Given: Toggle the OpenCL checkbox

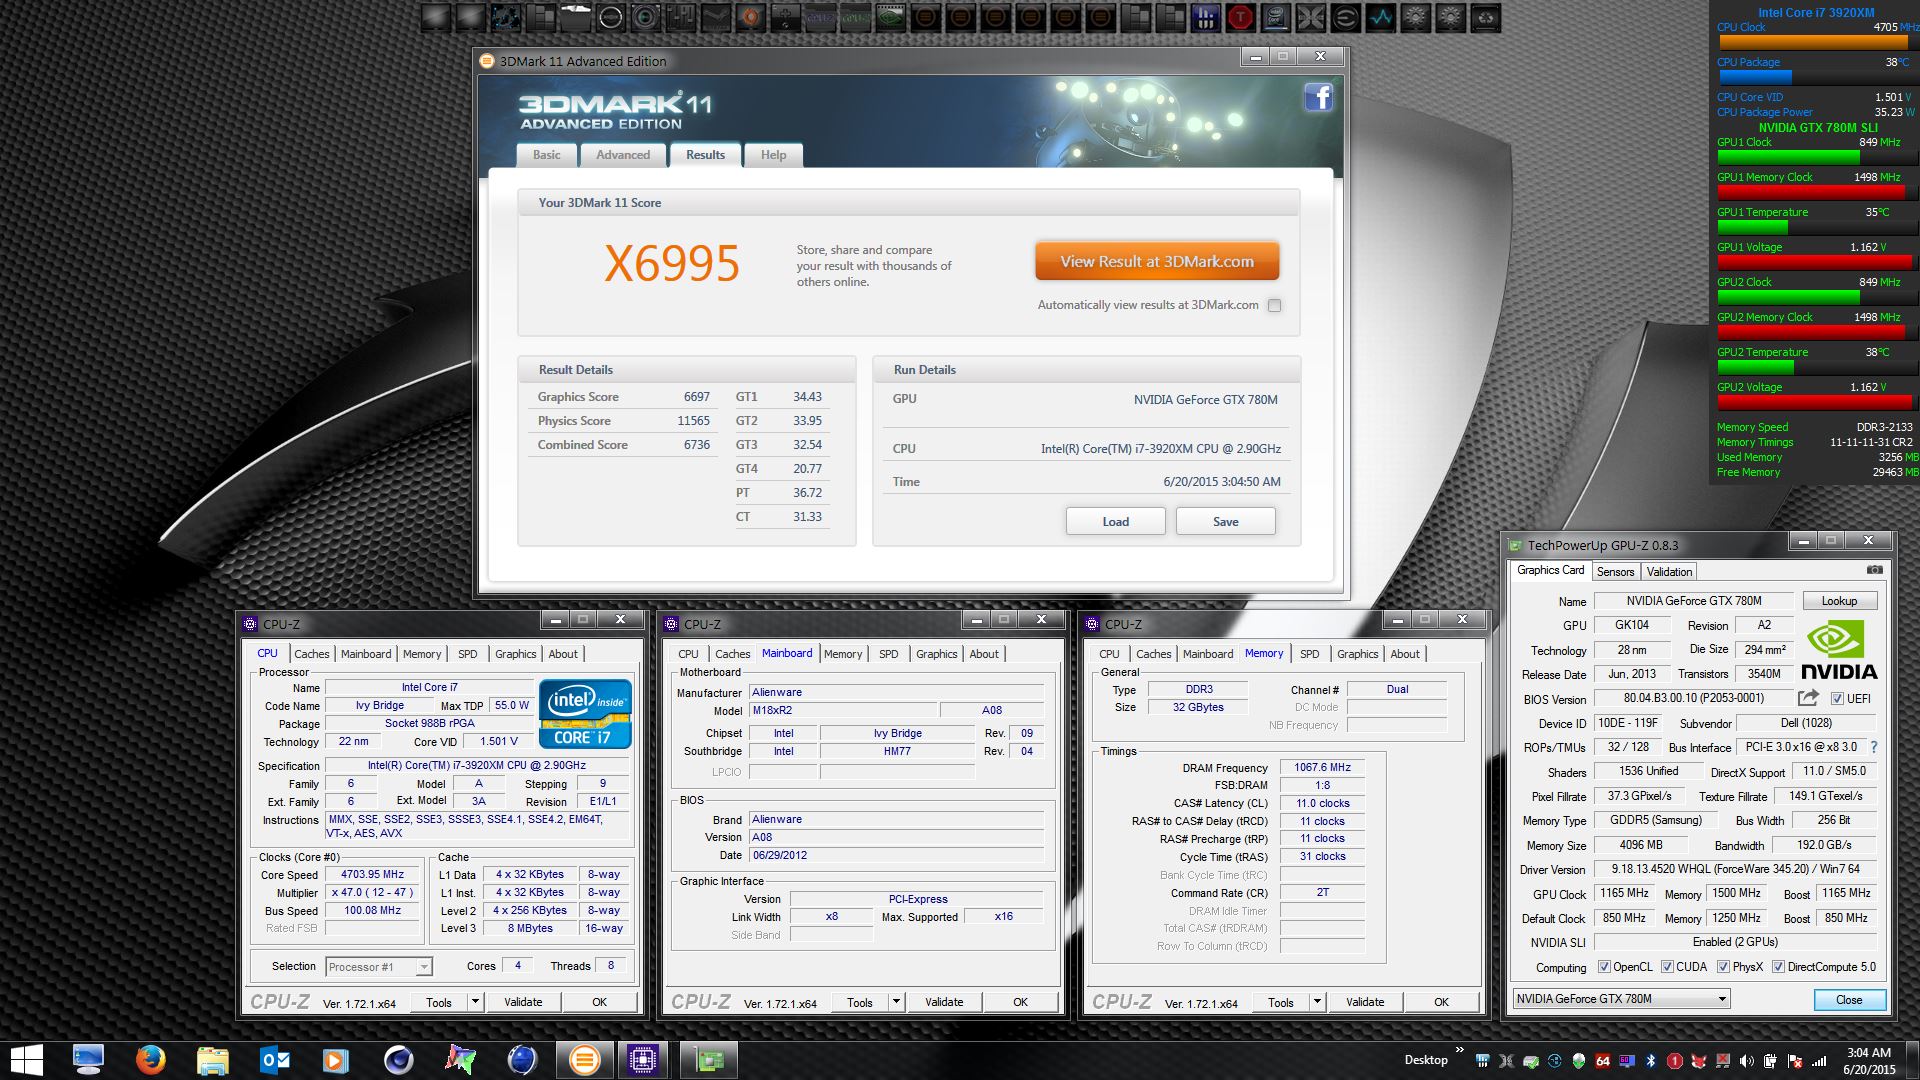Looking at the screenshot, I should (x=1604, y=967).
